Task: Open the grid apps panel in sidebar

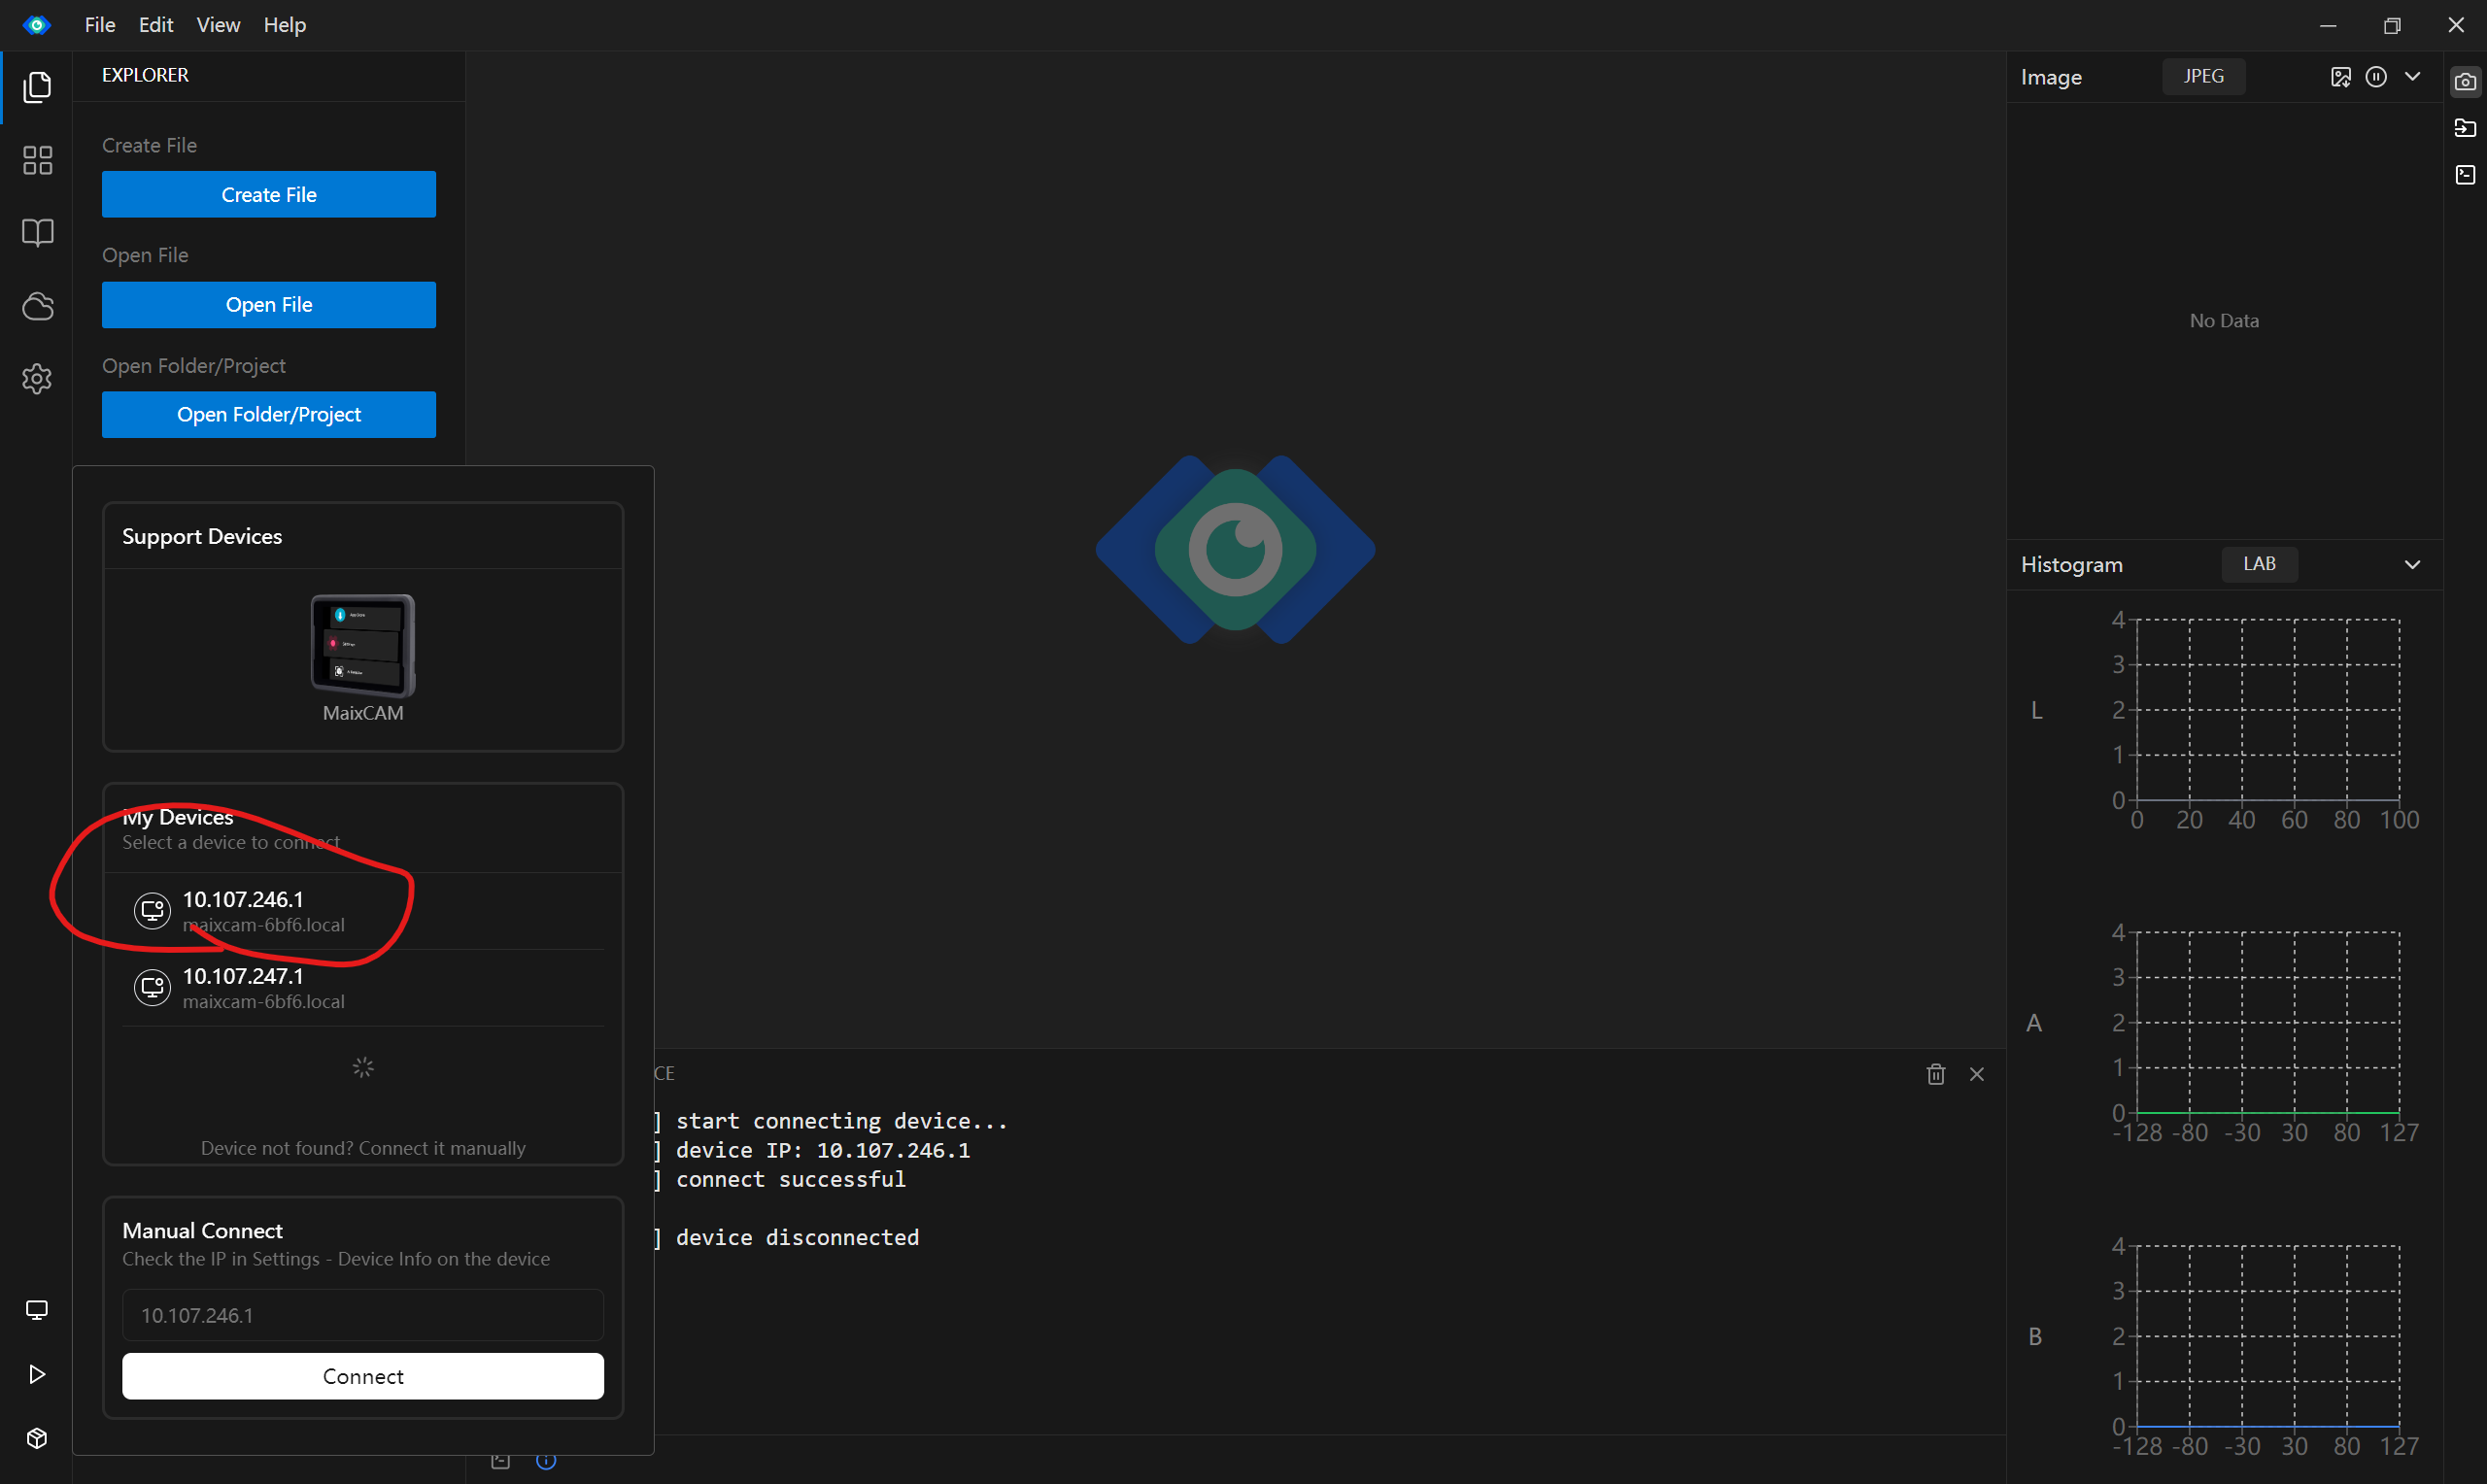Action: [37, 160]
